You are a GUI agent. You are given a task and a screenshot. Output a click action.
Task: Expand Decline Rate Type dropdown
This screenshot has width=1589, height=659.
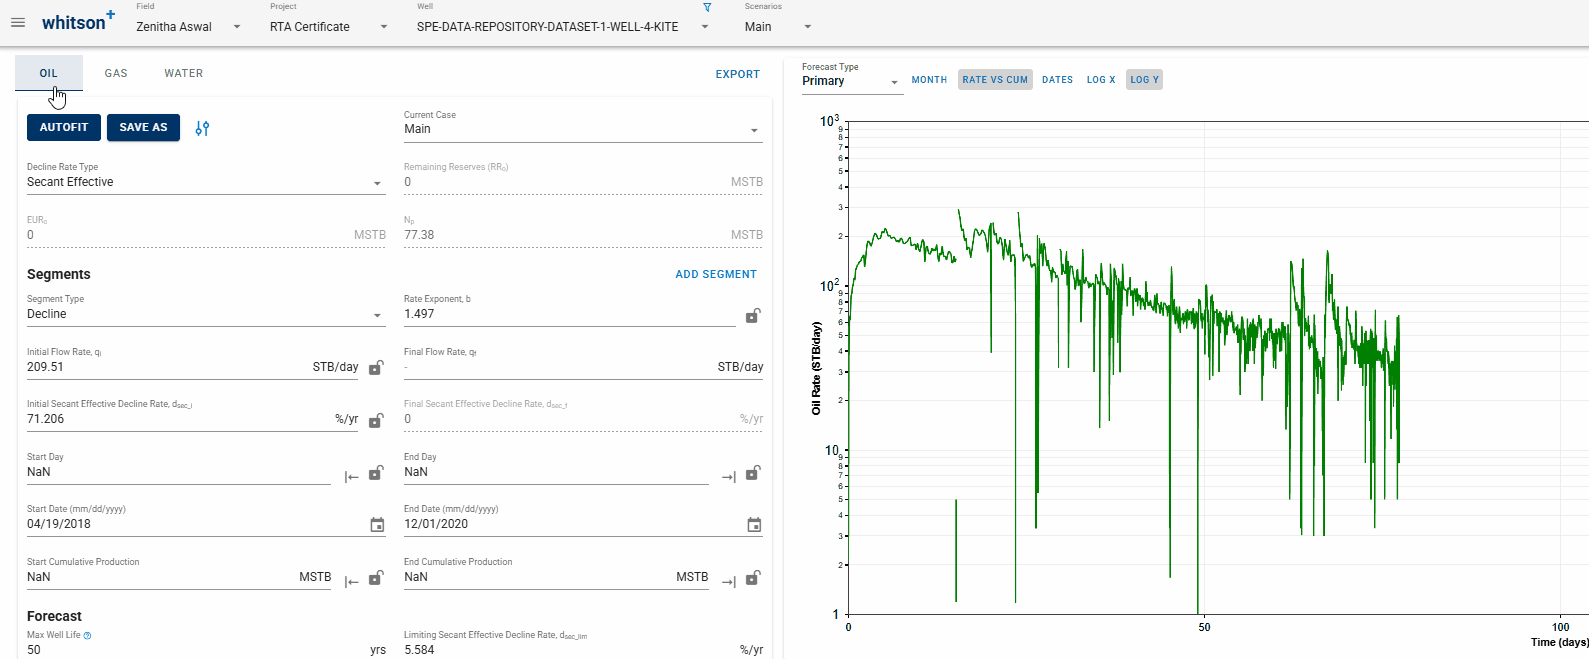point(377,183)
